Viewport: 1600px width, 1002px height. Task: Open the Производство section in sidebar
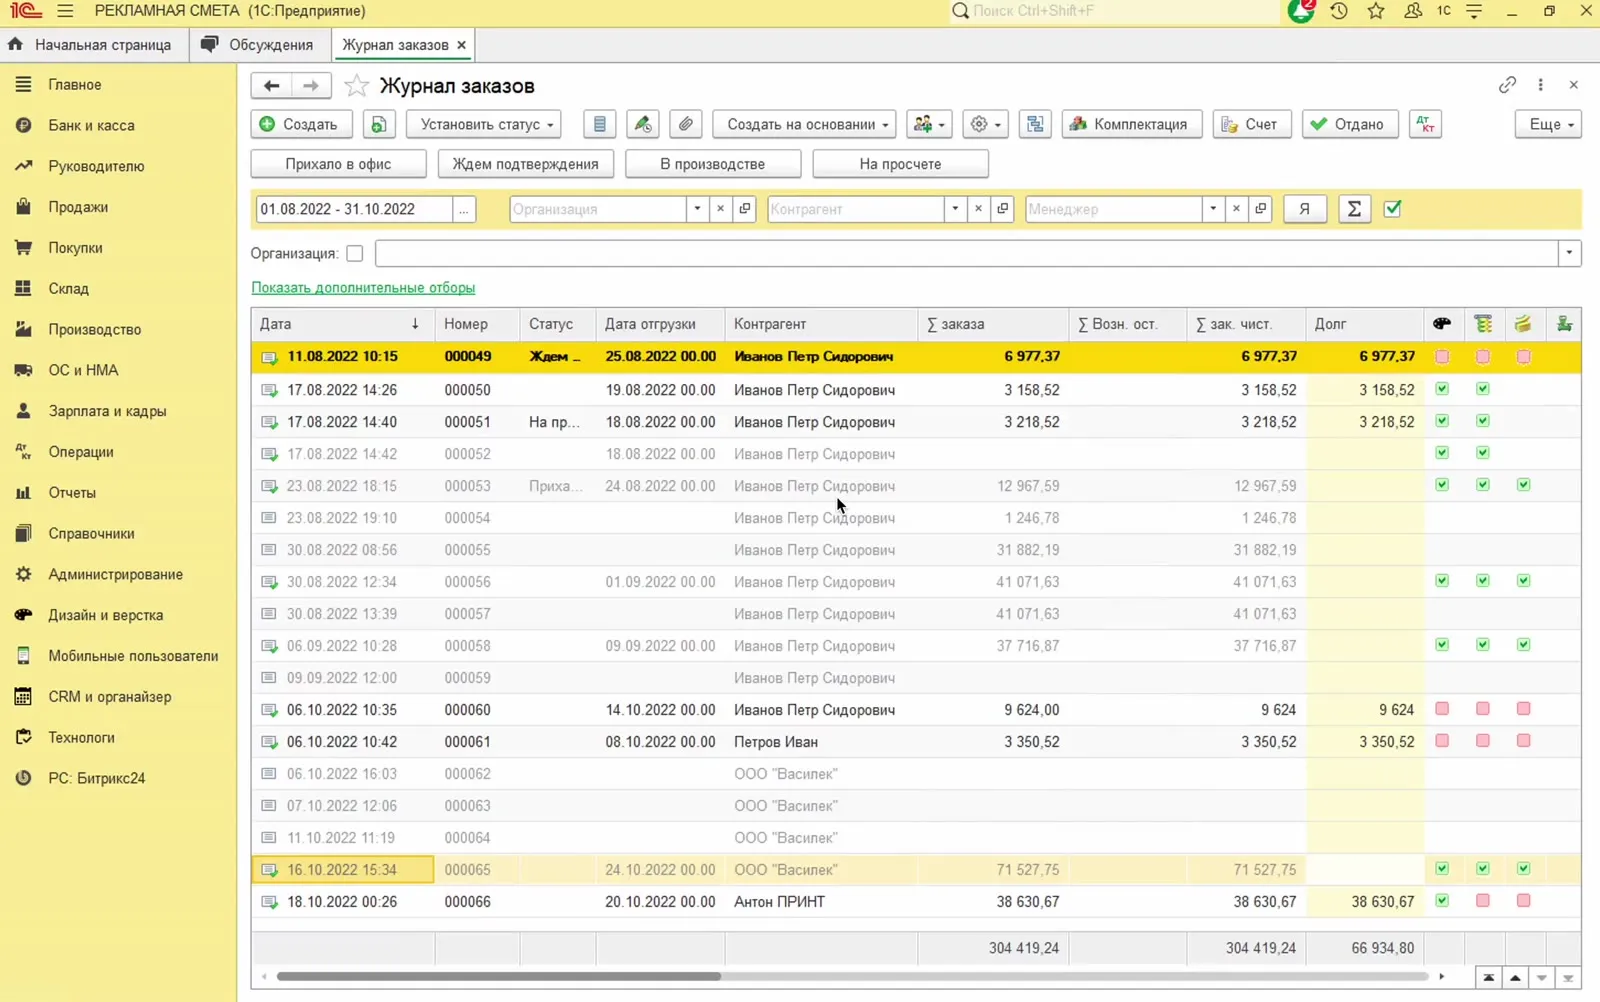coord(95,329)
